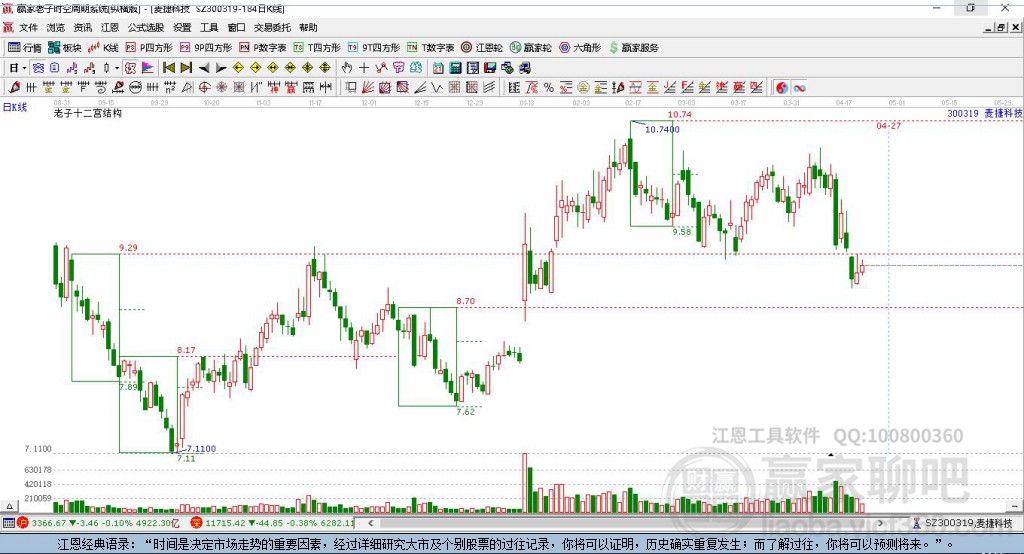1024x554 pixels.
Task: Open 赢家服务 with the dollar icon
Action: tap(633, 48)
